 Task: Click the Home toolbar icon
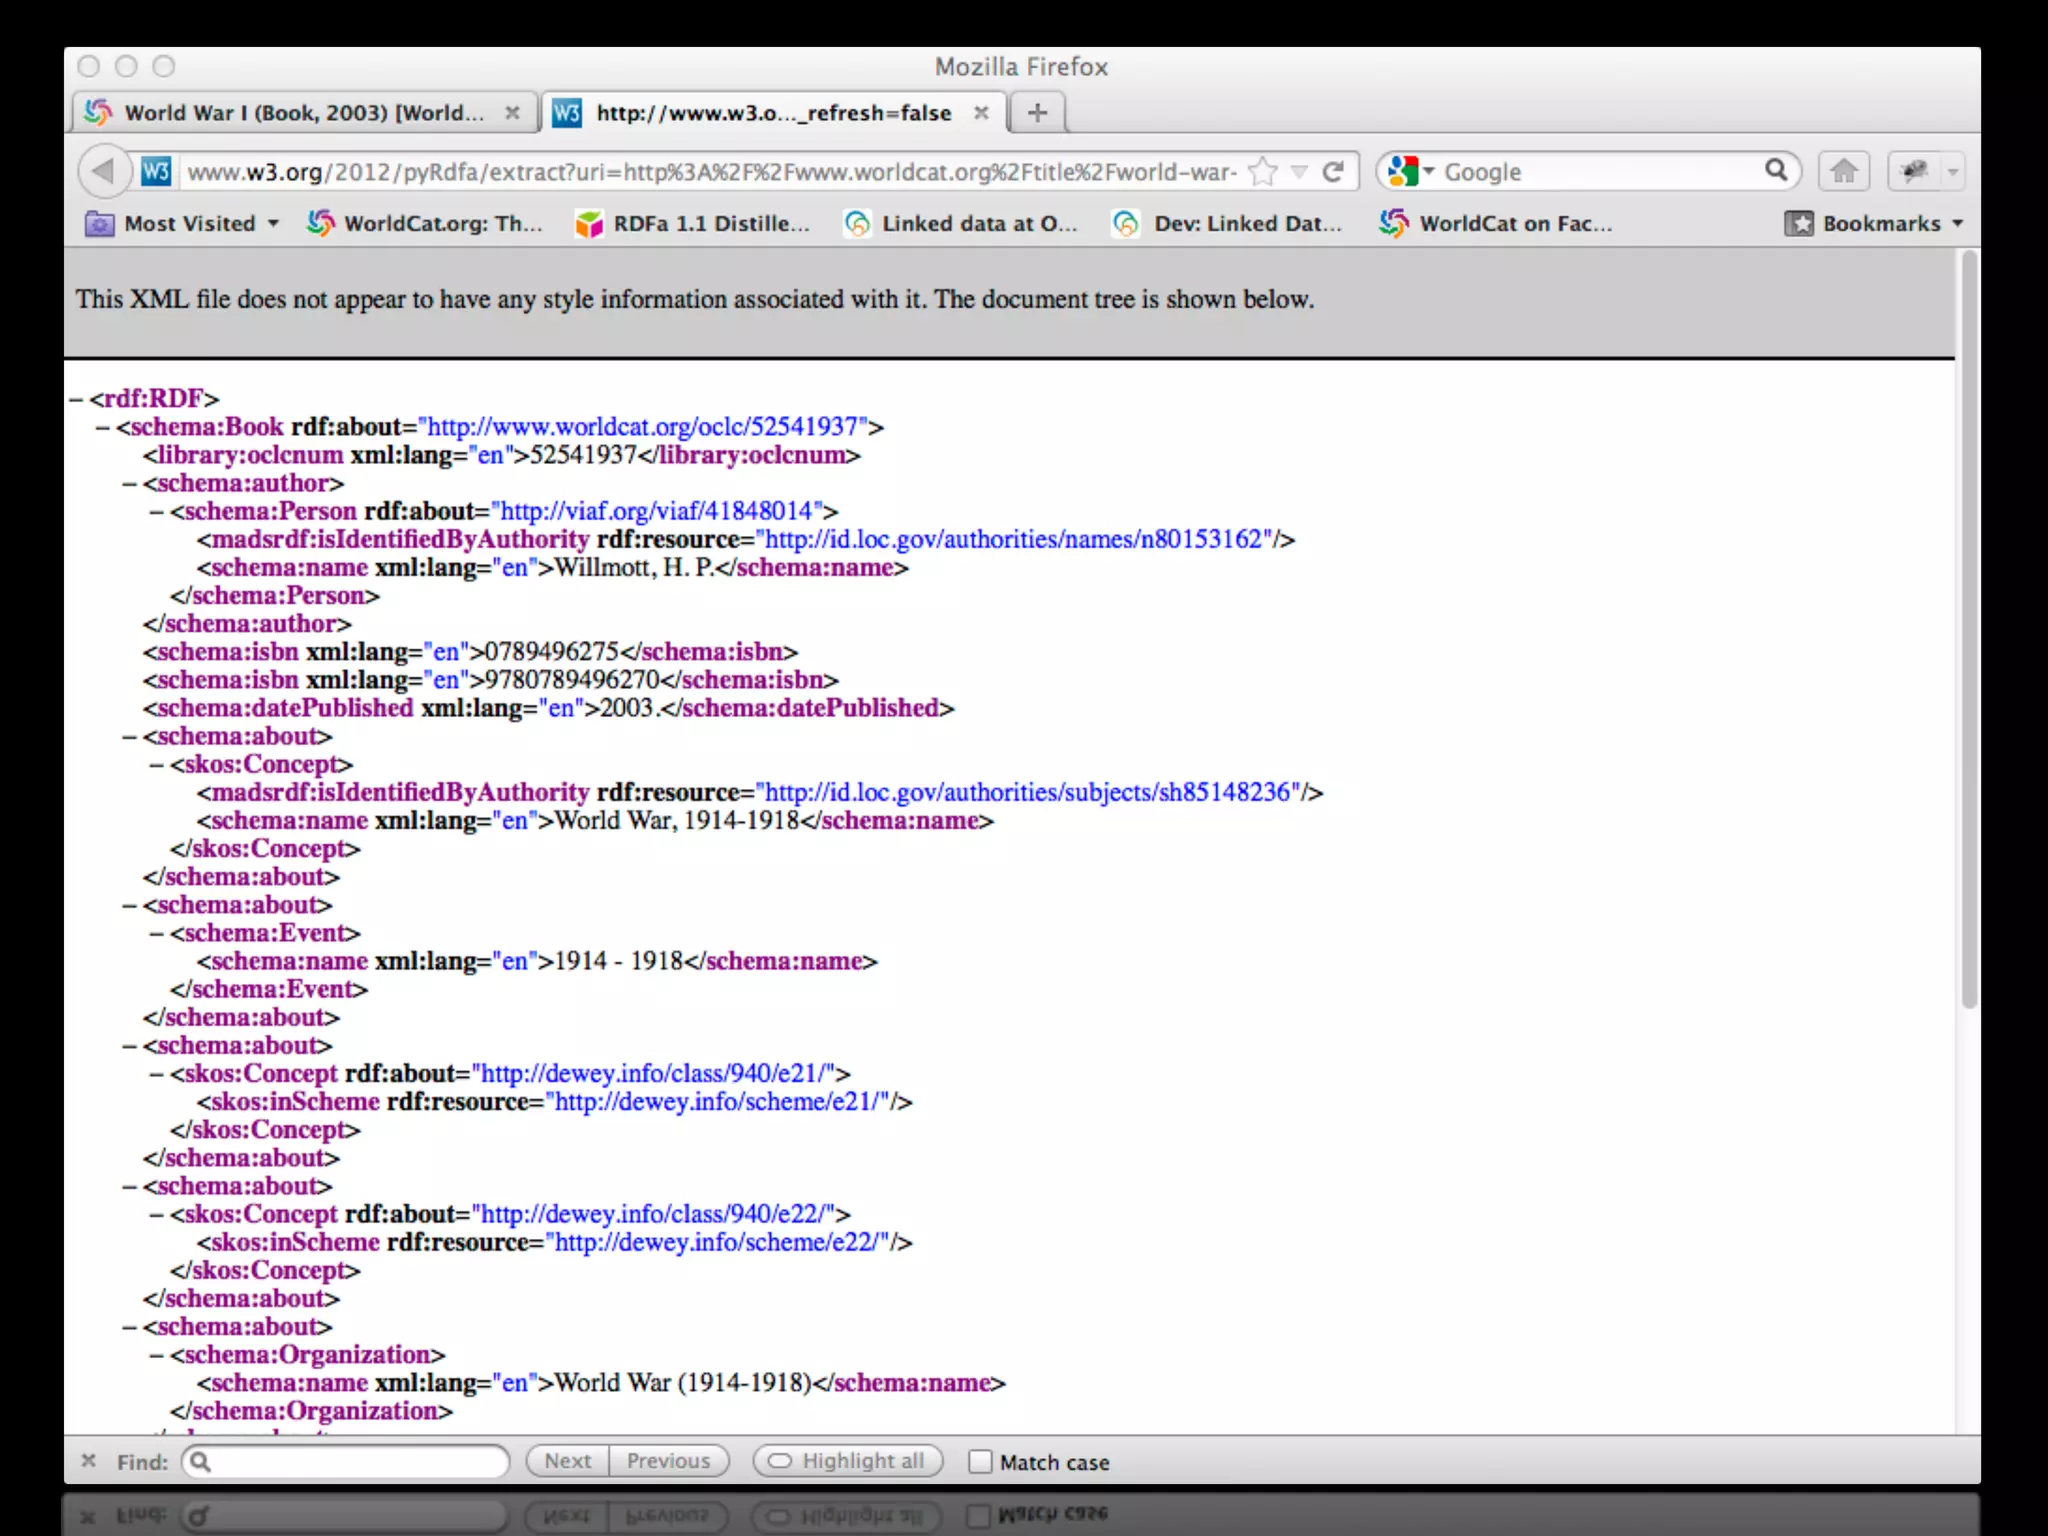tap(1844, 172)
